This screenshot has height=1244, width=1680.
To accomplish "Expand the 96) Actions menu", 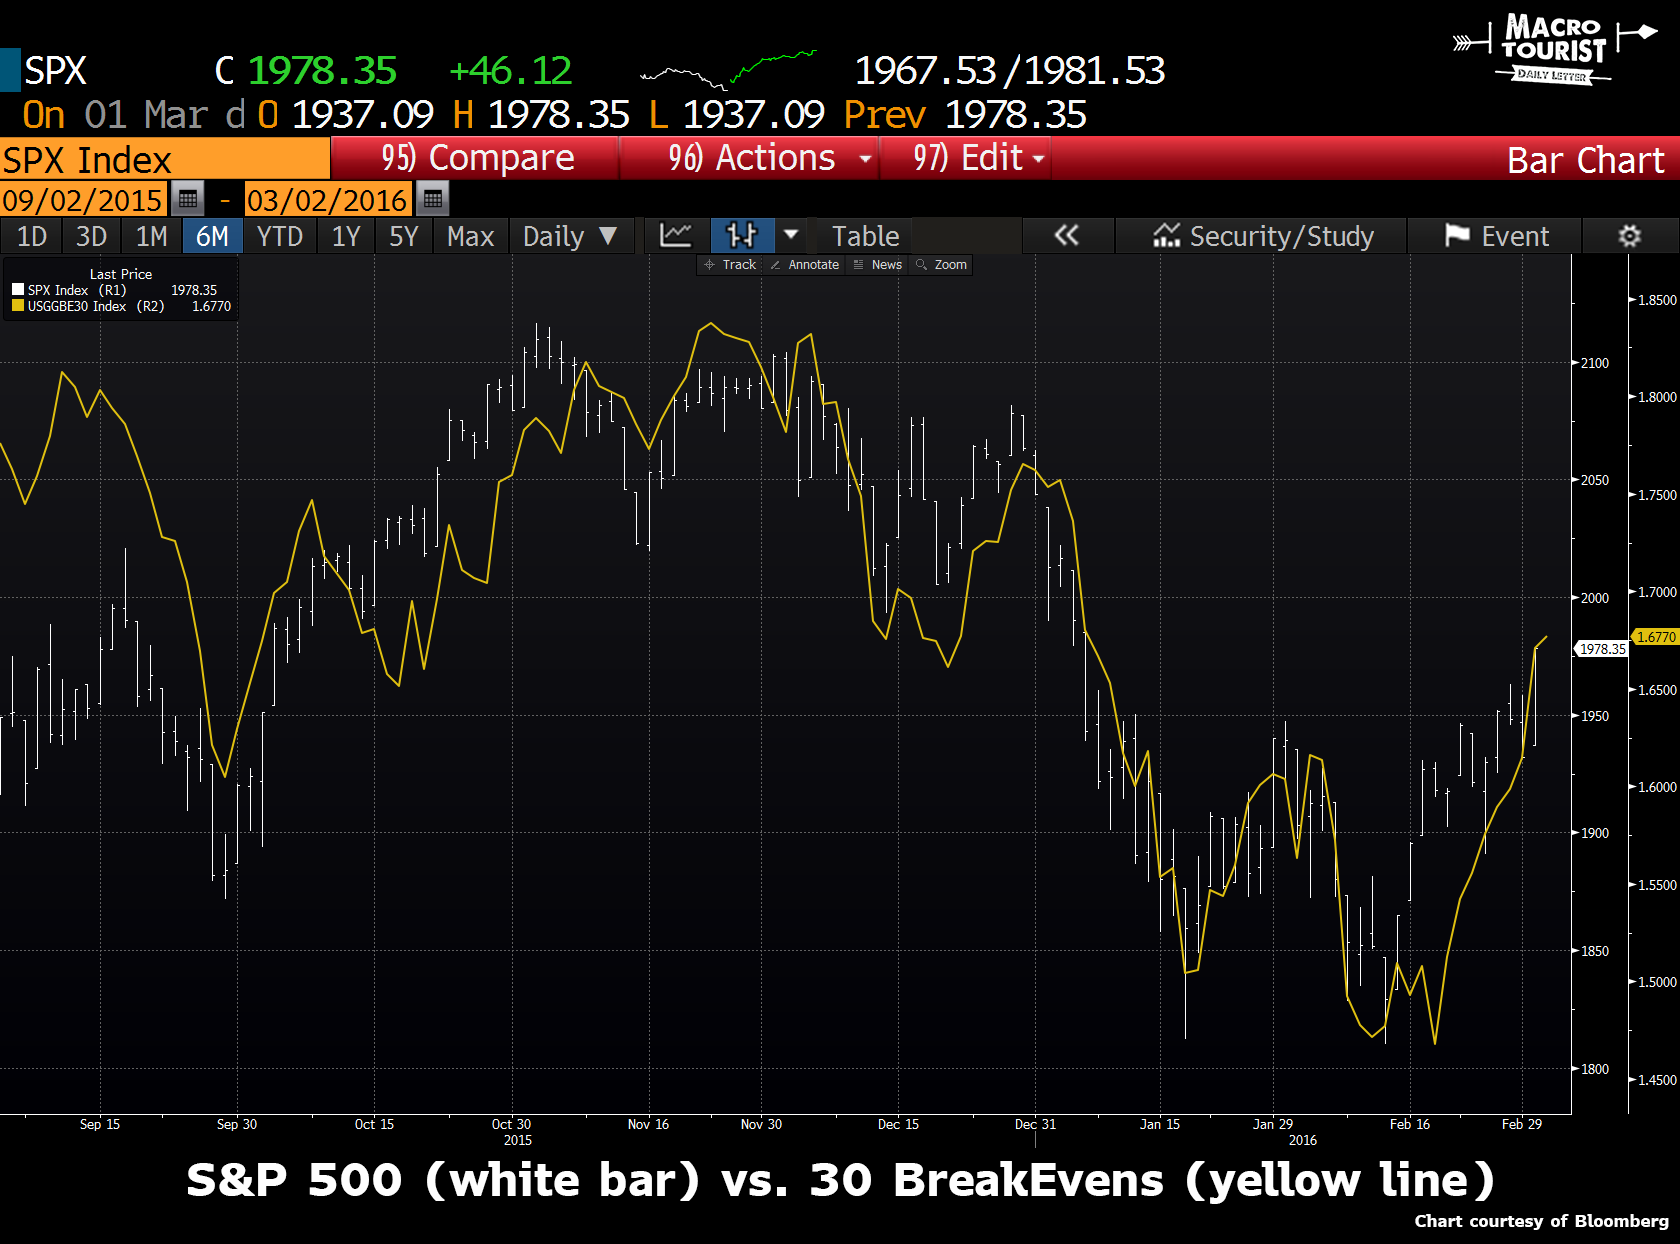I will (770, 158).
